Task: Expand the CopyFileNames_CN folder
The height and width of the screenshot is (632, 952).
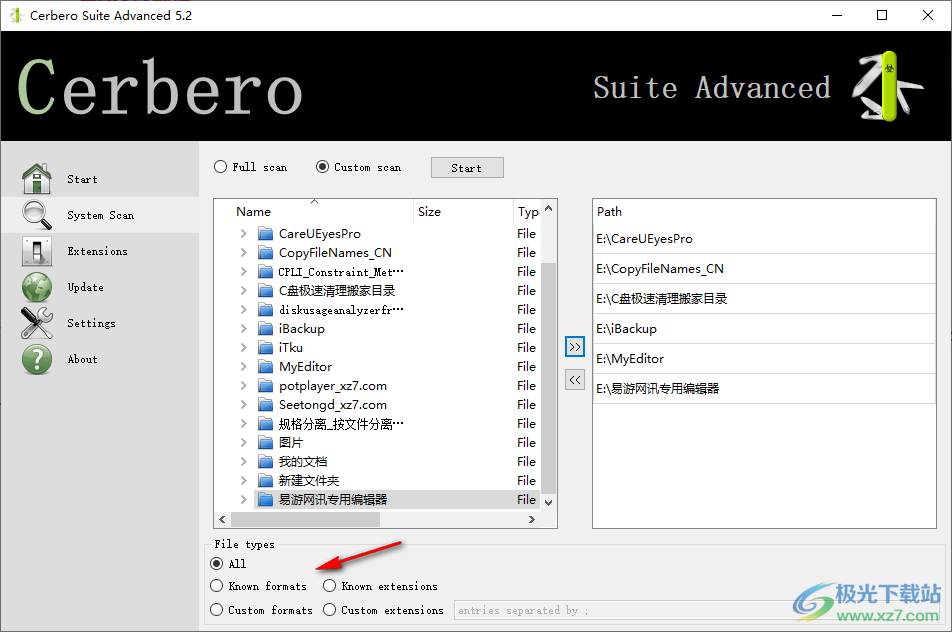Action: [x=243, y=253]
